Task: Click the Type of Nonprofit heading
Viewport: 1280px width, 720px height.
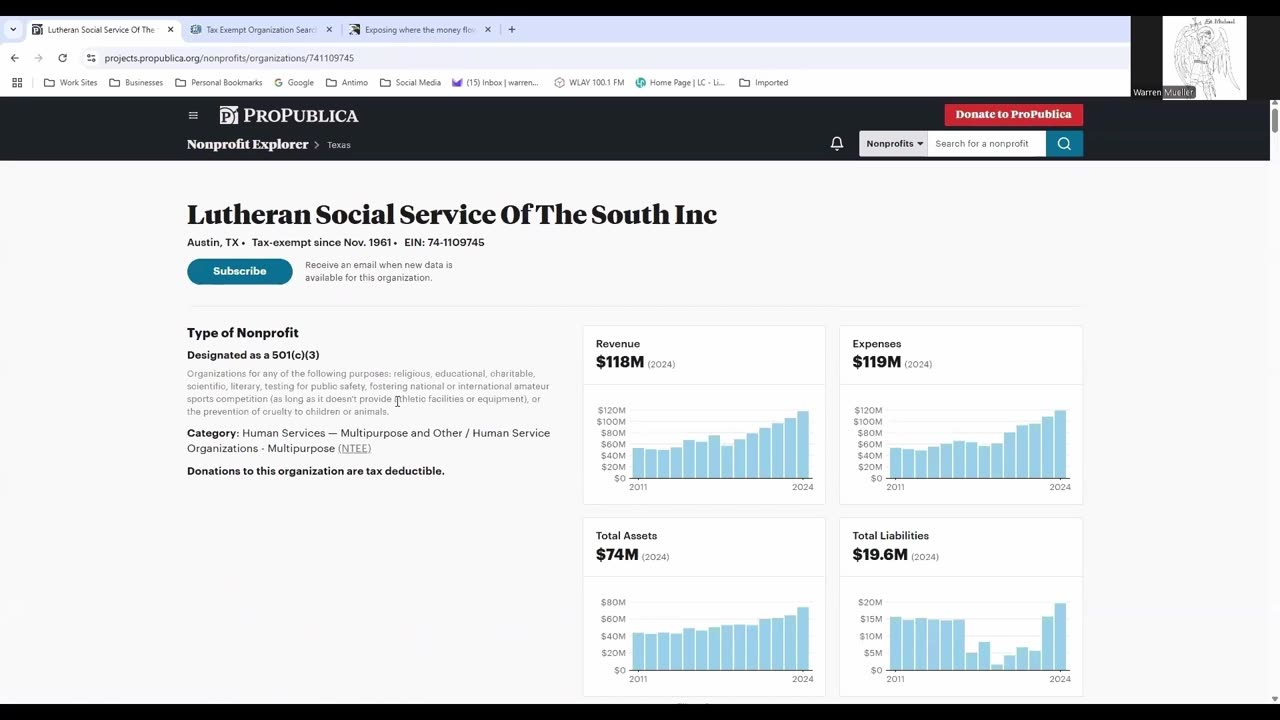Action: (x=243, y=333)
